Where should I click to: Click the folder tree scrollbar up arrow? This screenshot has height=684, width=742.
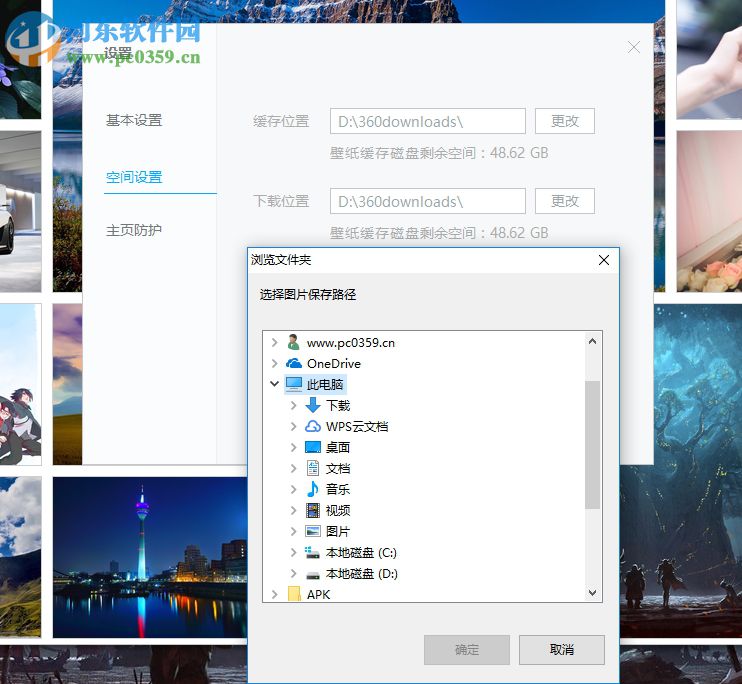pyautogui.click(x=592, y=341)
